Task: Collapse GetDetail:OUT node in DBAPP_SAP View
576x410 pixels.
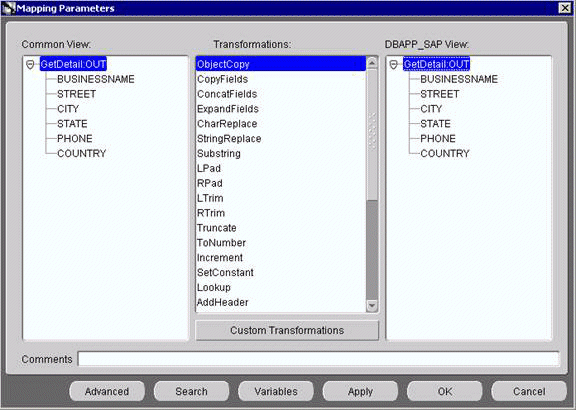Action: [393, 65]
